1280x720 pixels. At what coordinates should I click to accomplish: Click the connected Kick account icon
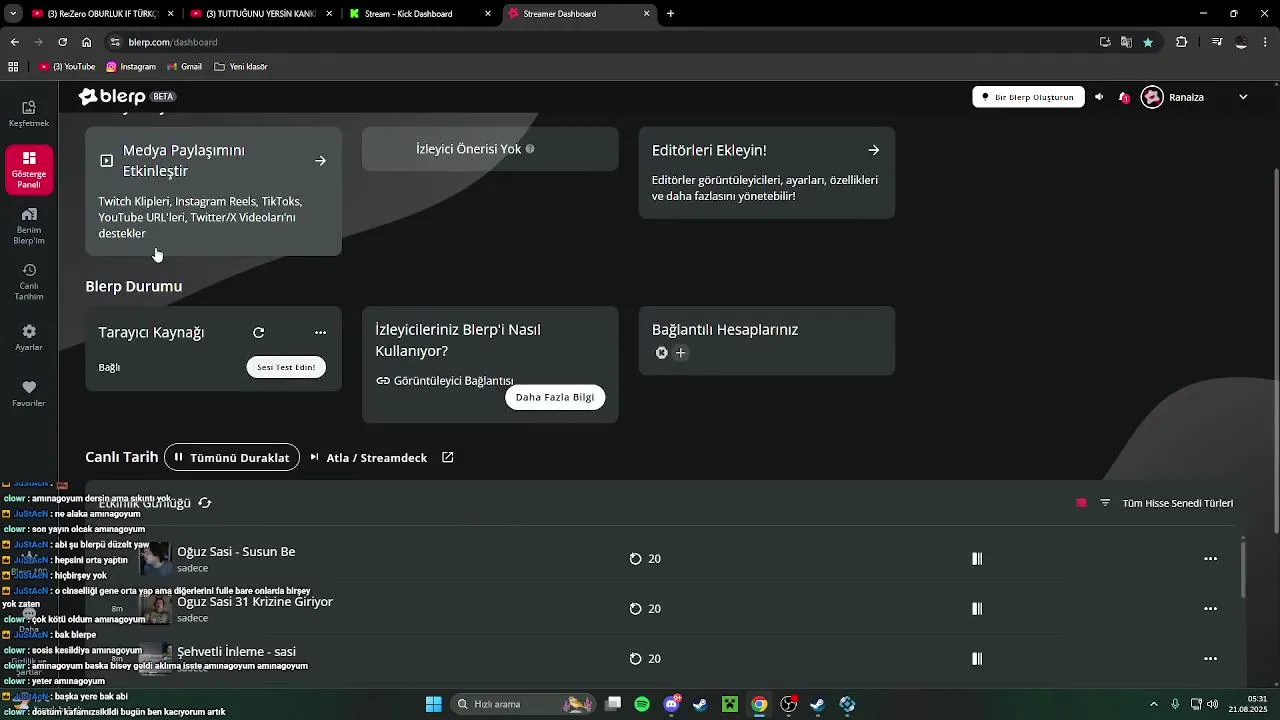[661, 353]
